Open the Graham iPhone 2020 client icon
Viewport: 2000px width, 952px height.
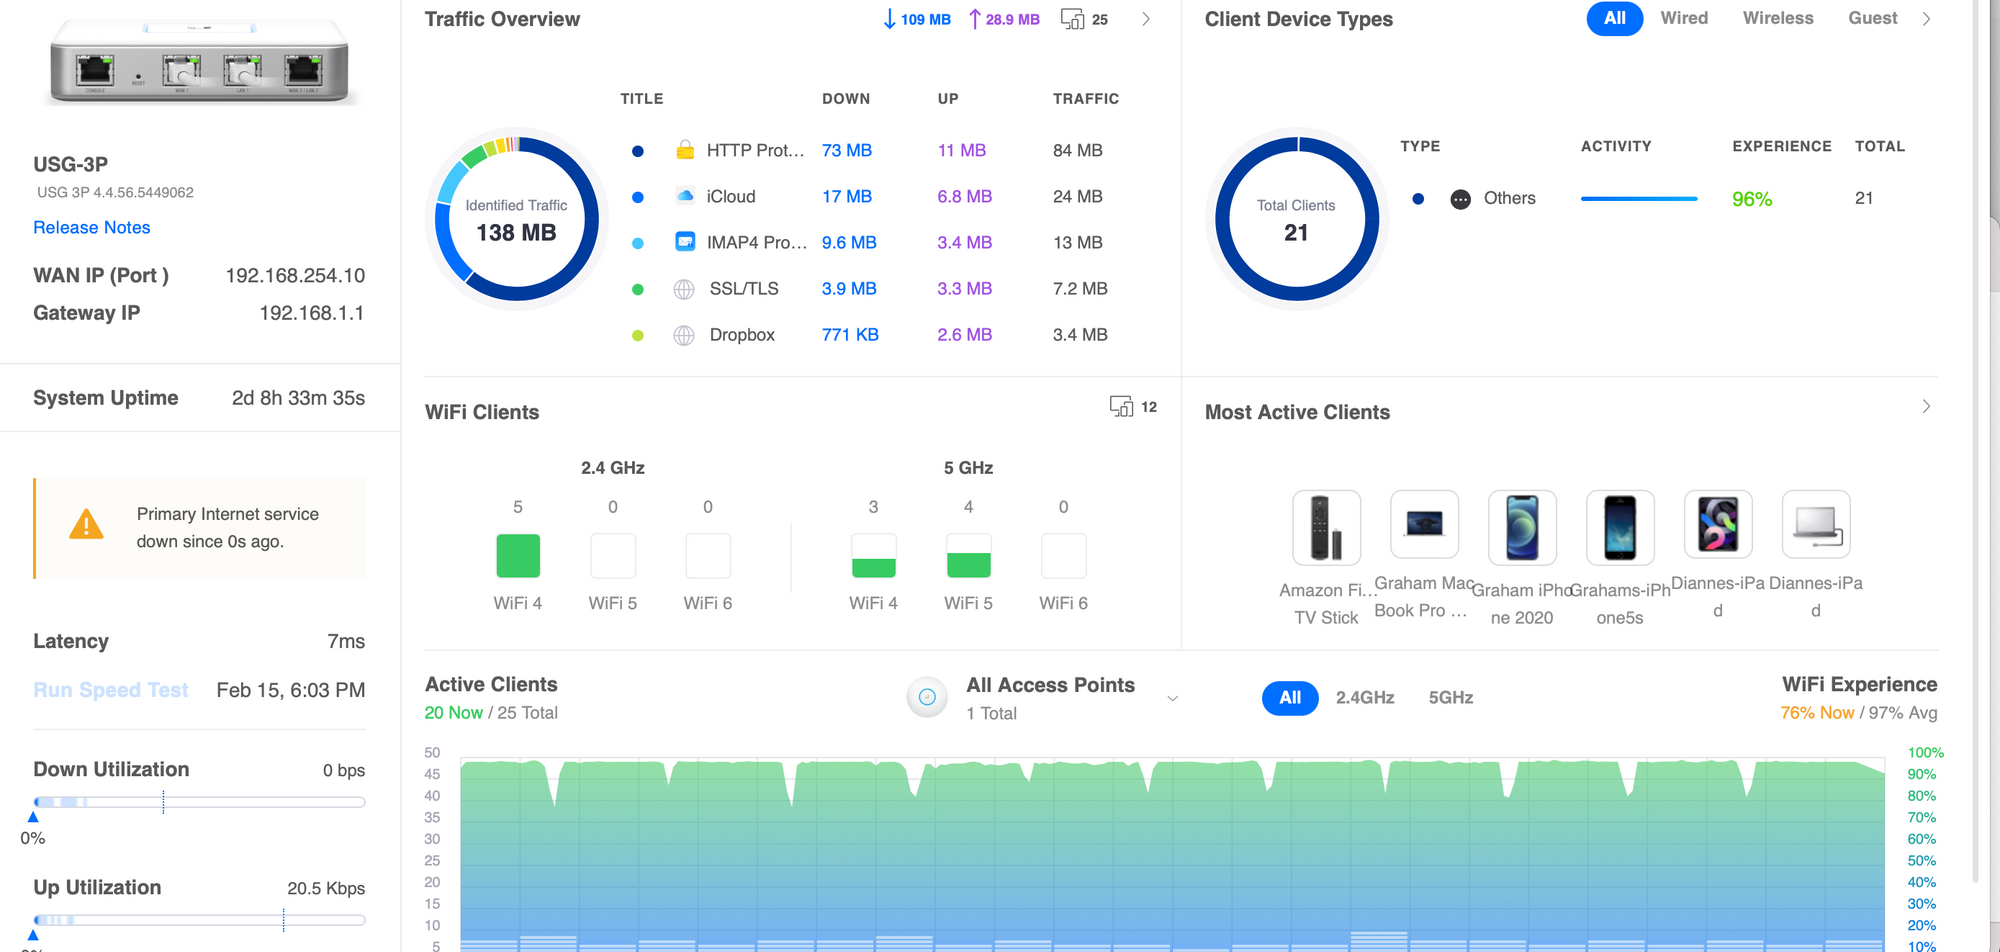click(x=1522, y=527)
